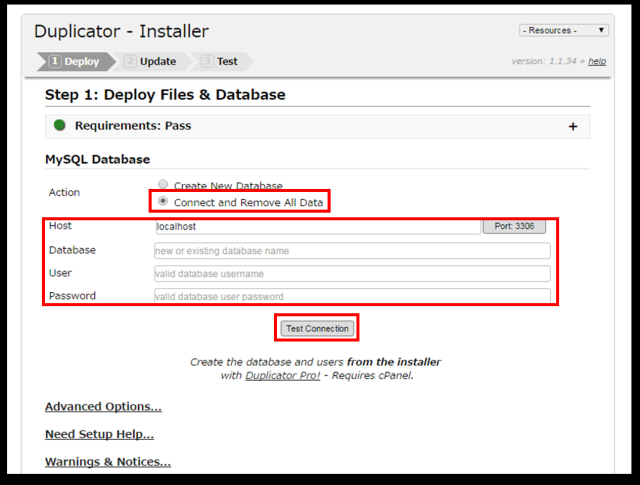
Task: Focus the Password input field
Action: 352,296
